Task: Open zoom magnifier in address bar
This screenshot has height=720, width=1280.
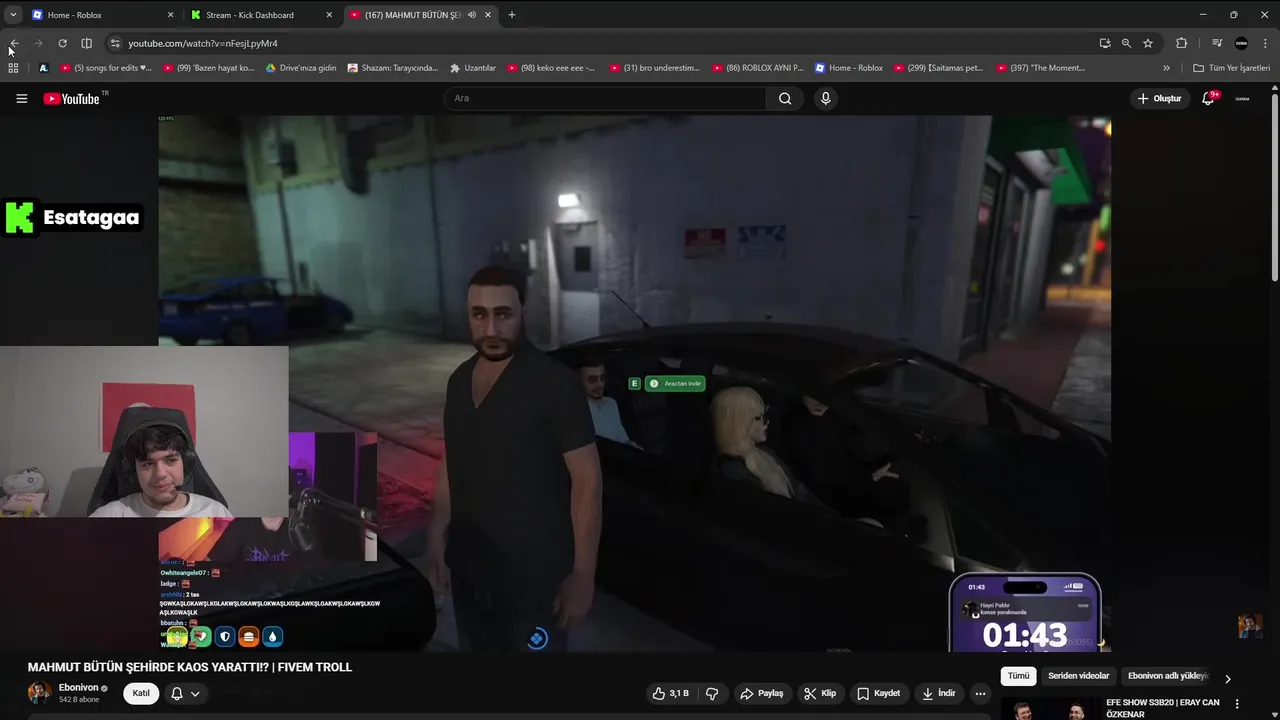Action: point(1126,43)
